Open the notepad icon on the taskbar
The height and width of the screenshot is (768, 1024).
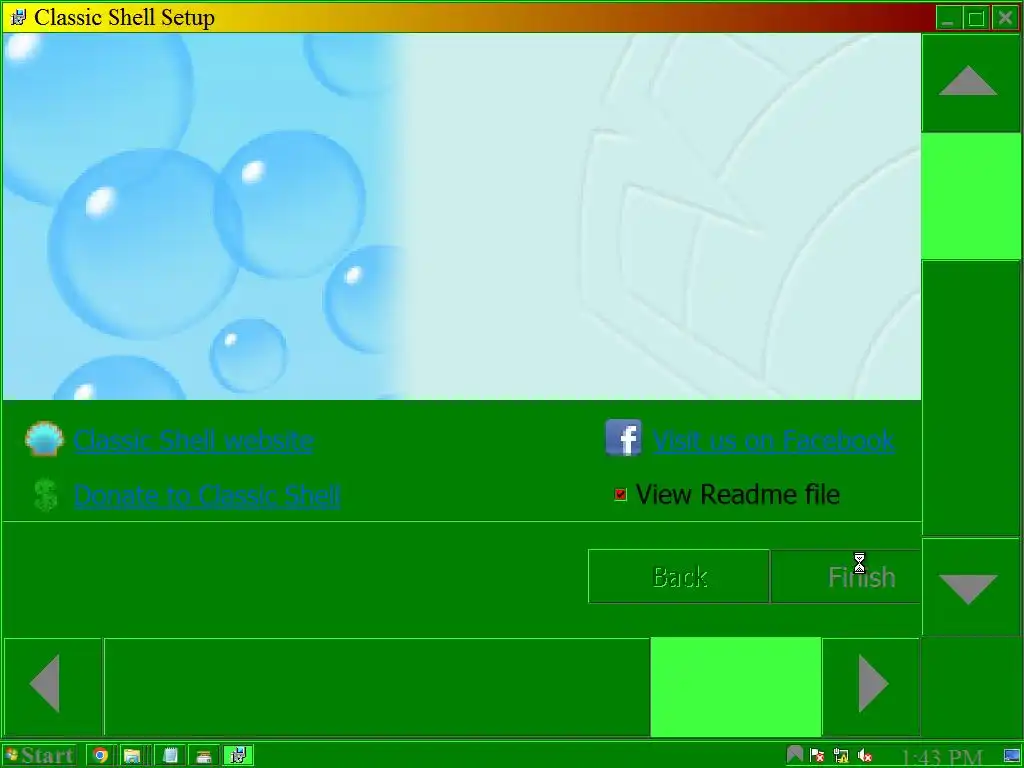click(x=170, y=756)
